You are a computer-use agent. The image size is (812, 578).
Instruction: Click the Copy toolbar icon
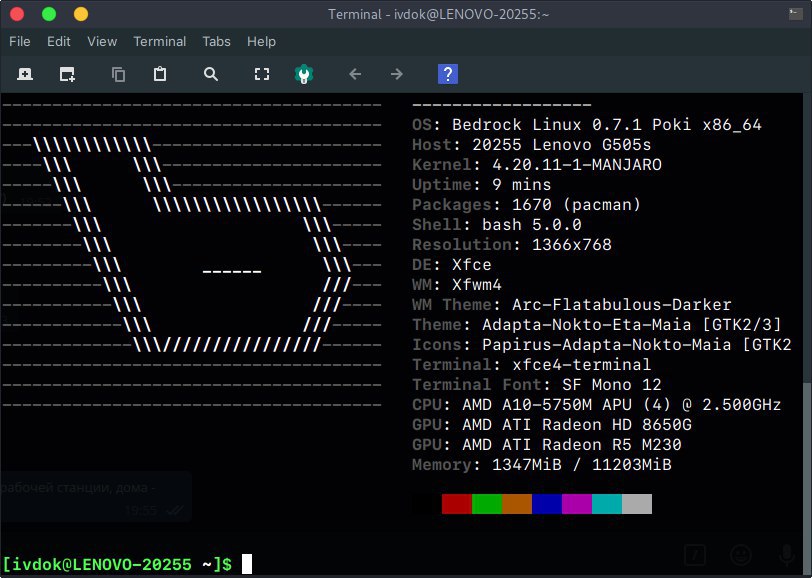point(119,74)
